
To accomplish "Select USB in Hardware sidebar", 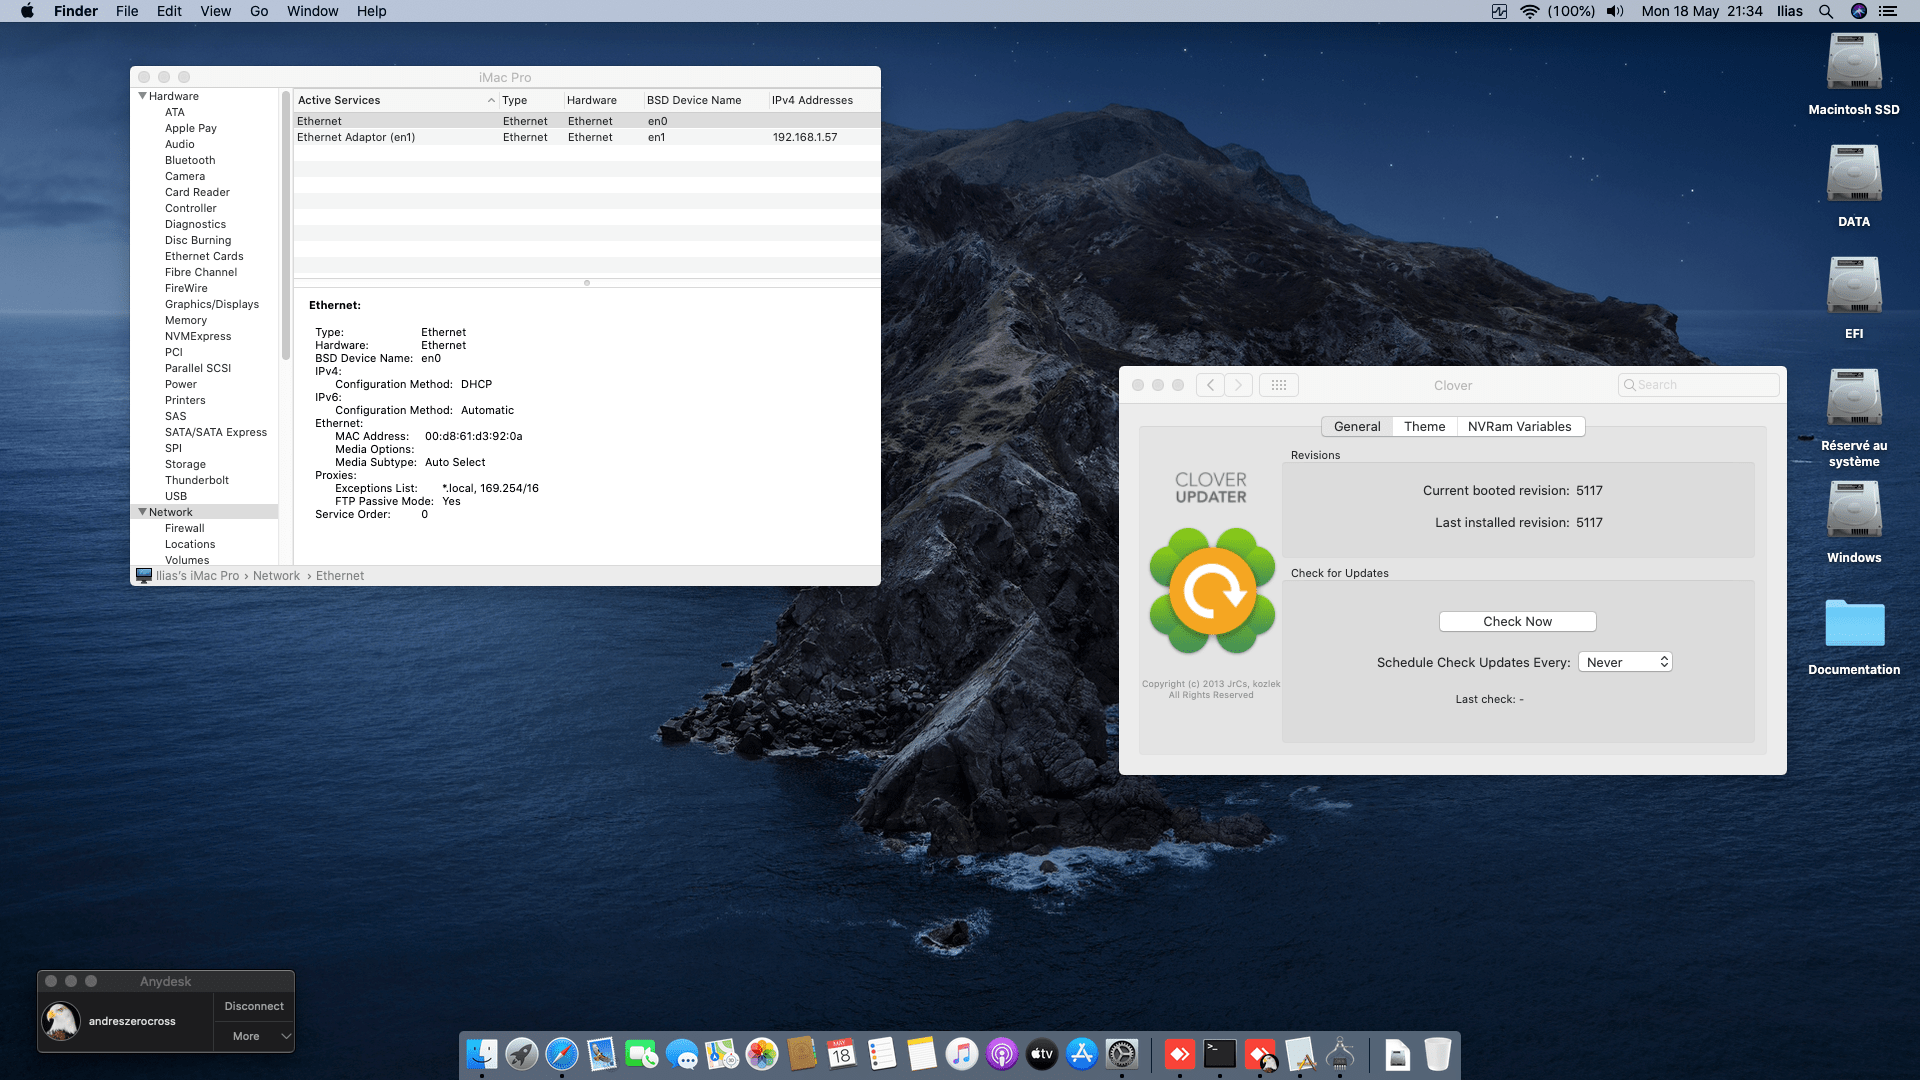I will point(176,496).
